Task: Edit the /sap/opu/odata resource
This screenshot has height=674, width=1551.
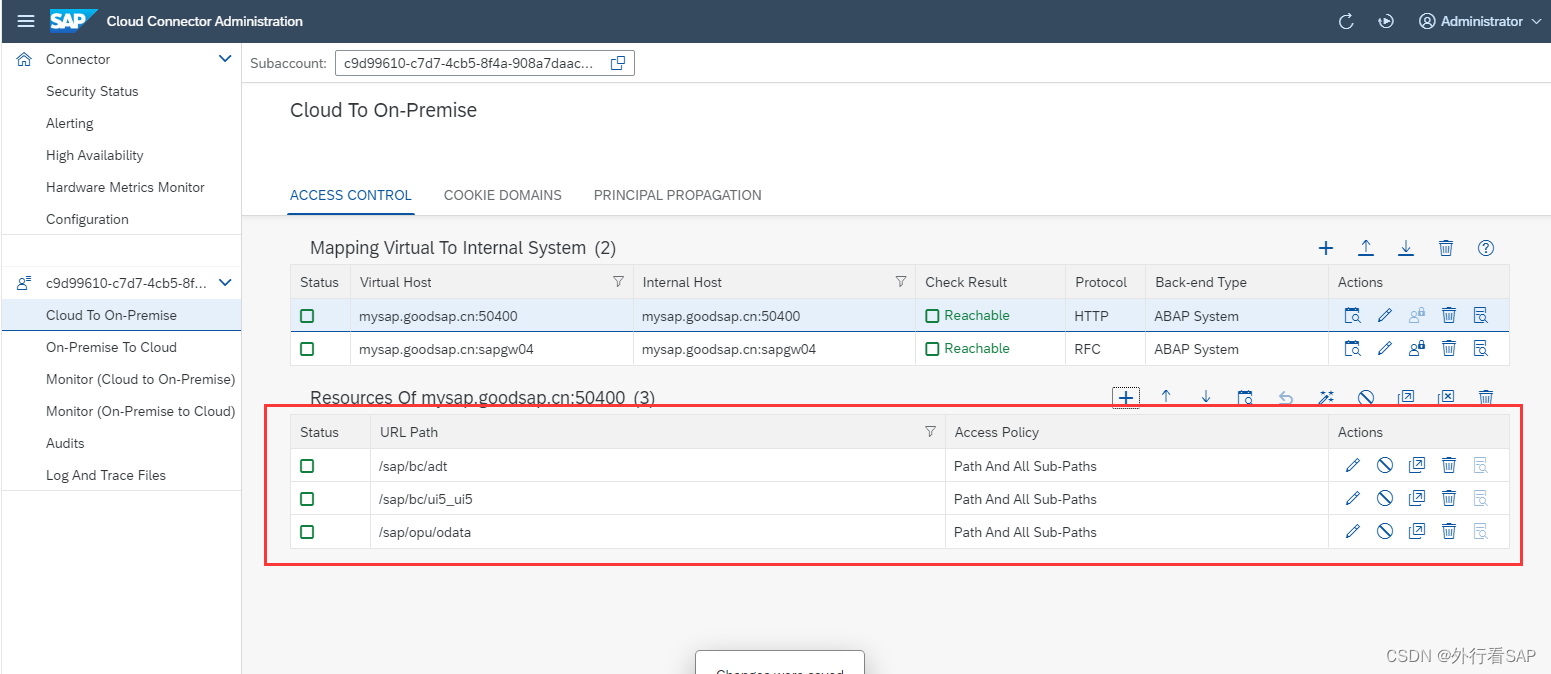Action: (x=1353, y=531)
